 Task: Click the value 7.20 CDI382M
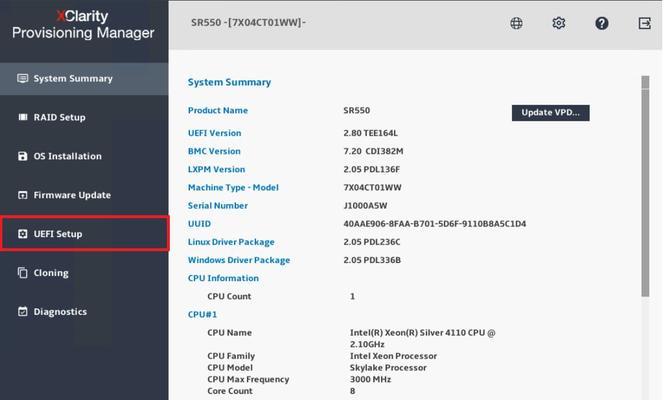(373, 151)
